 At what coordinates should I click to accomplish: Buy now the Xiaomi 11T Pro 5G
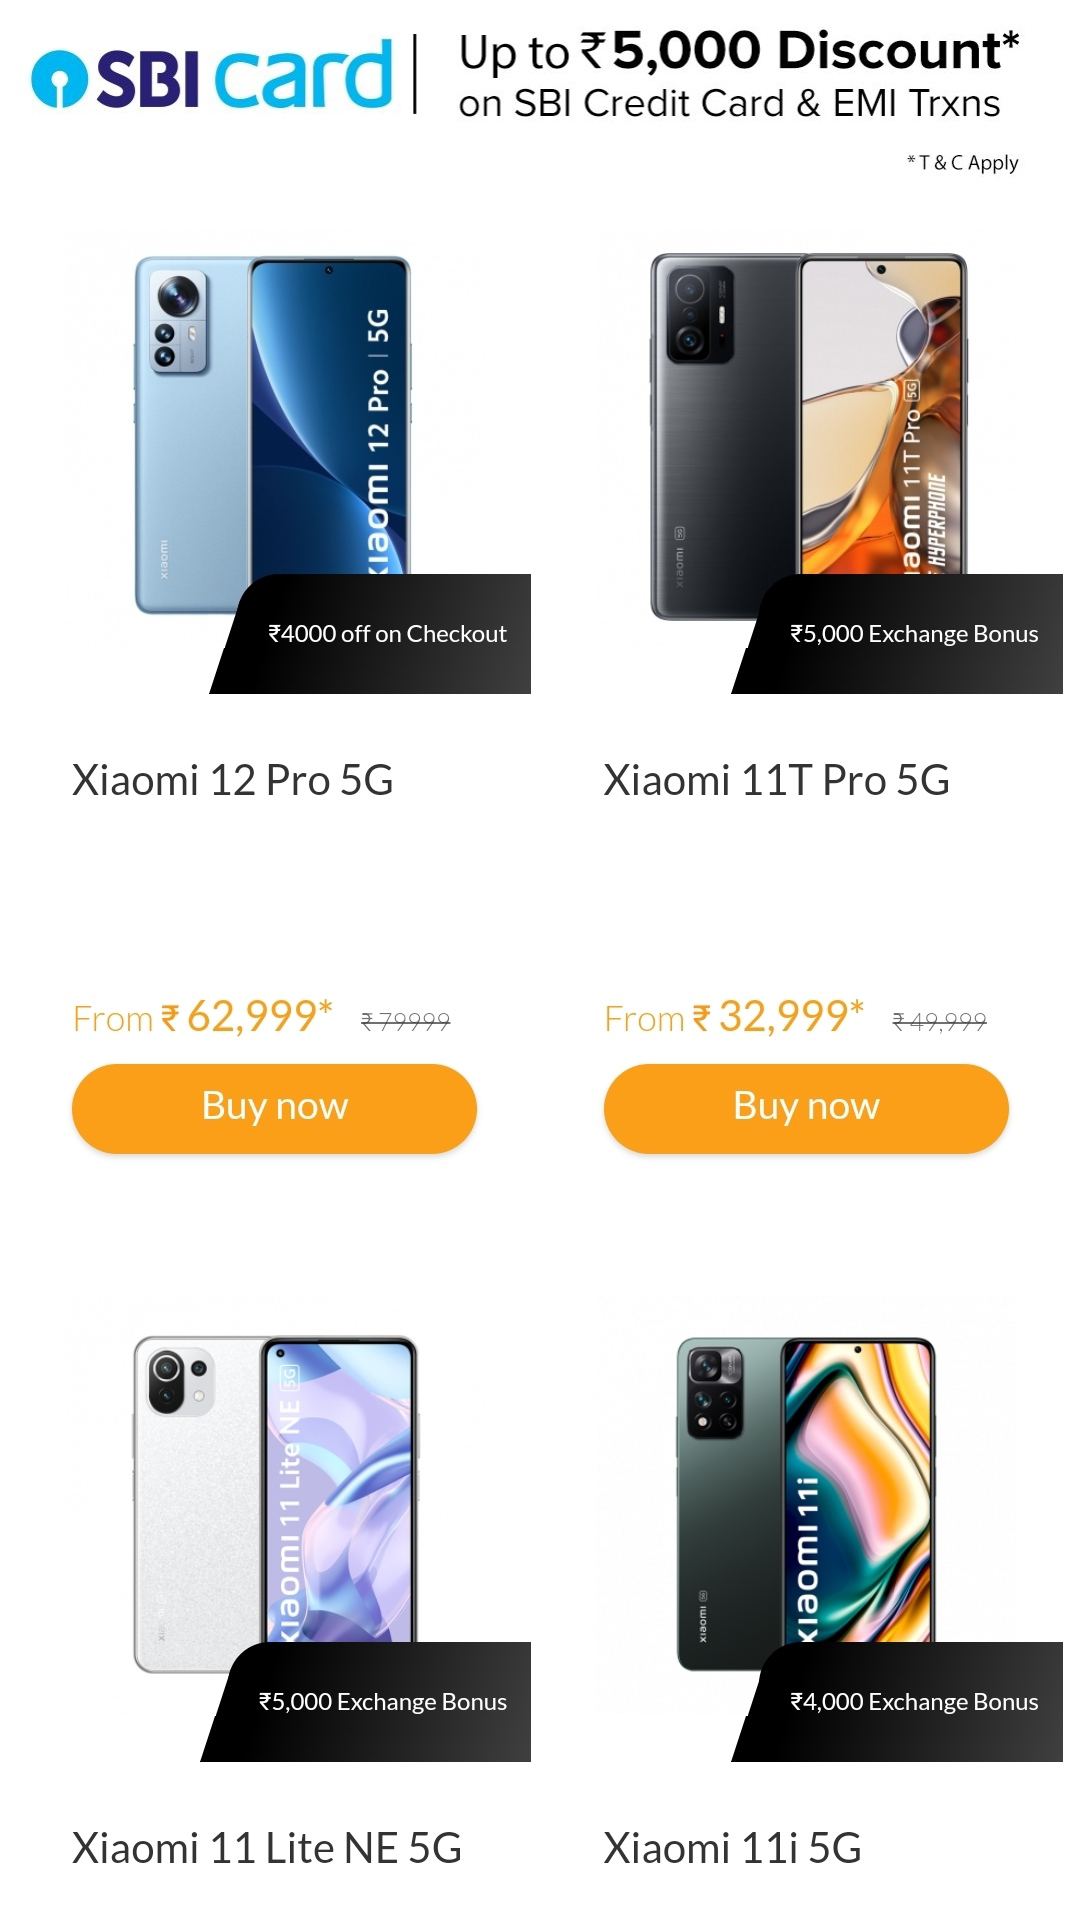click(x=806, y=1108)
